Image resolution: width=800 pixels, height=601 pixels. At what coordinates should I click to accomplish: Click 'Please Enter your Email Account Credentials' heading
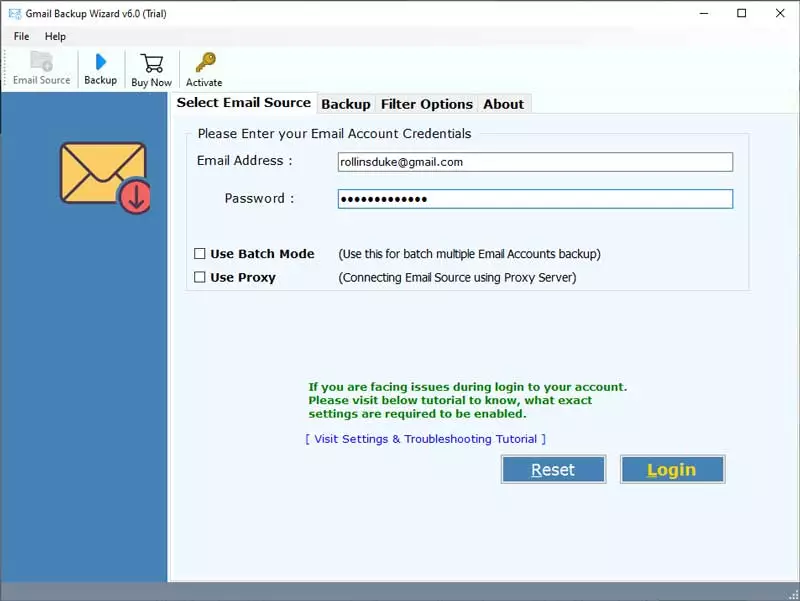(x=334, y=134)
